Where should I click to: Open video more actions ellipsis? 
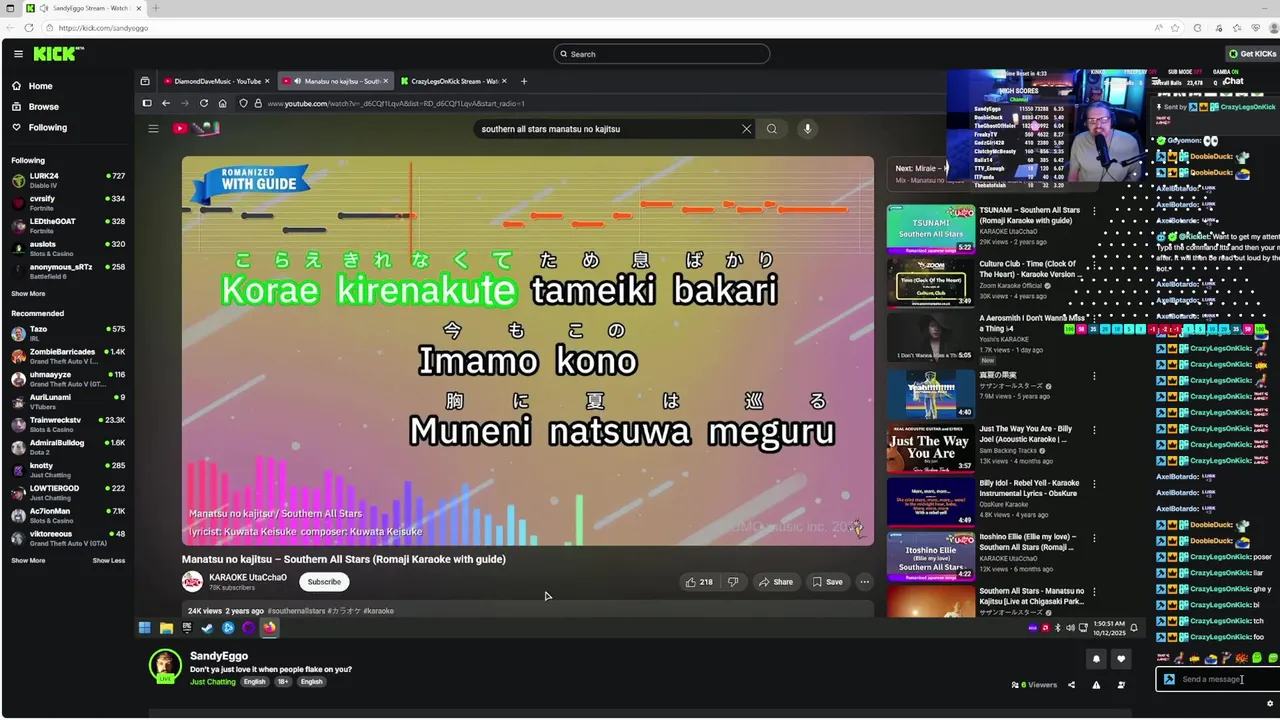(864, 582)
